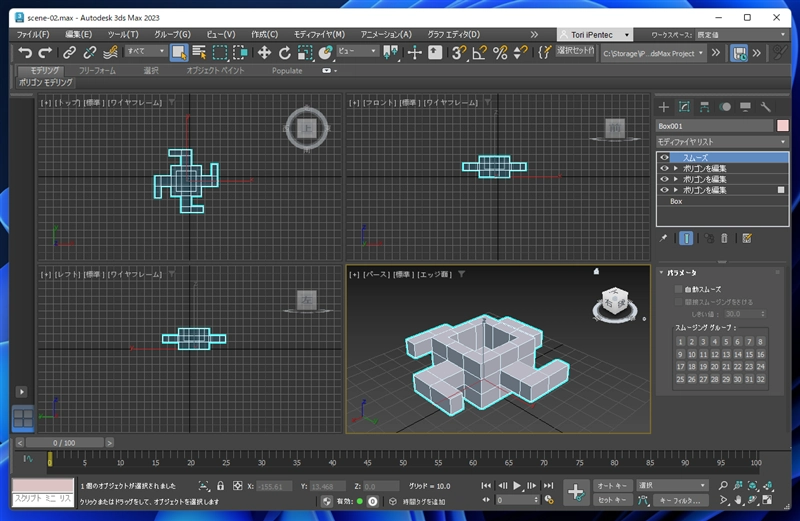Choose the Rectangular Selection Region icon
Screen dimensions: 800x521
pos(220,52)
